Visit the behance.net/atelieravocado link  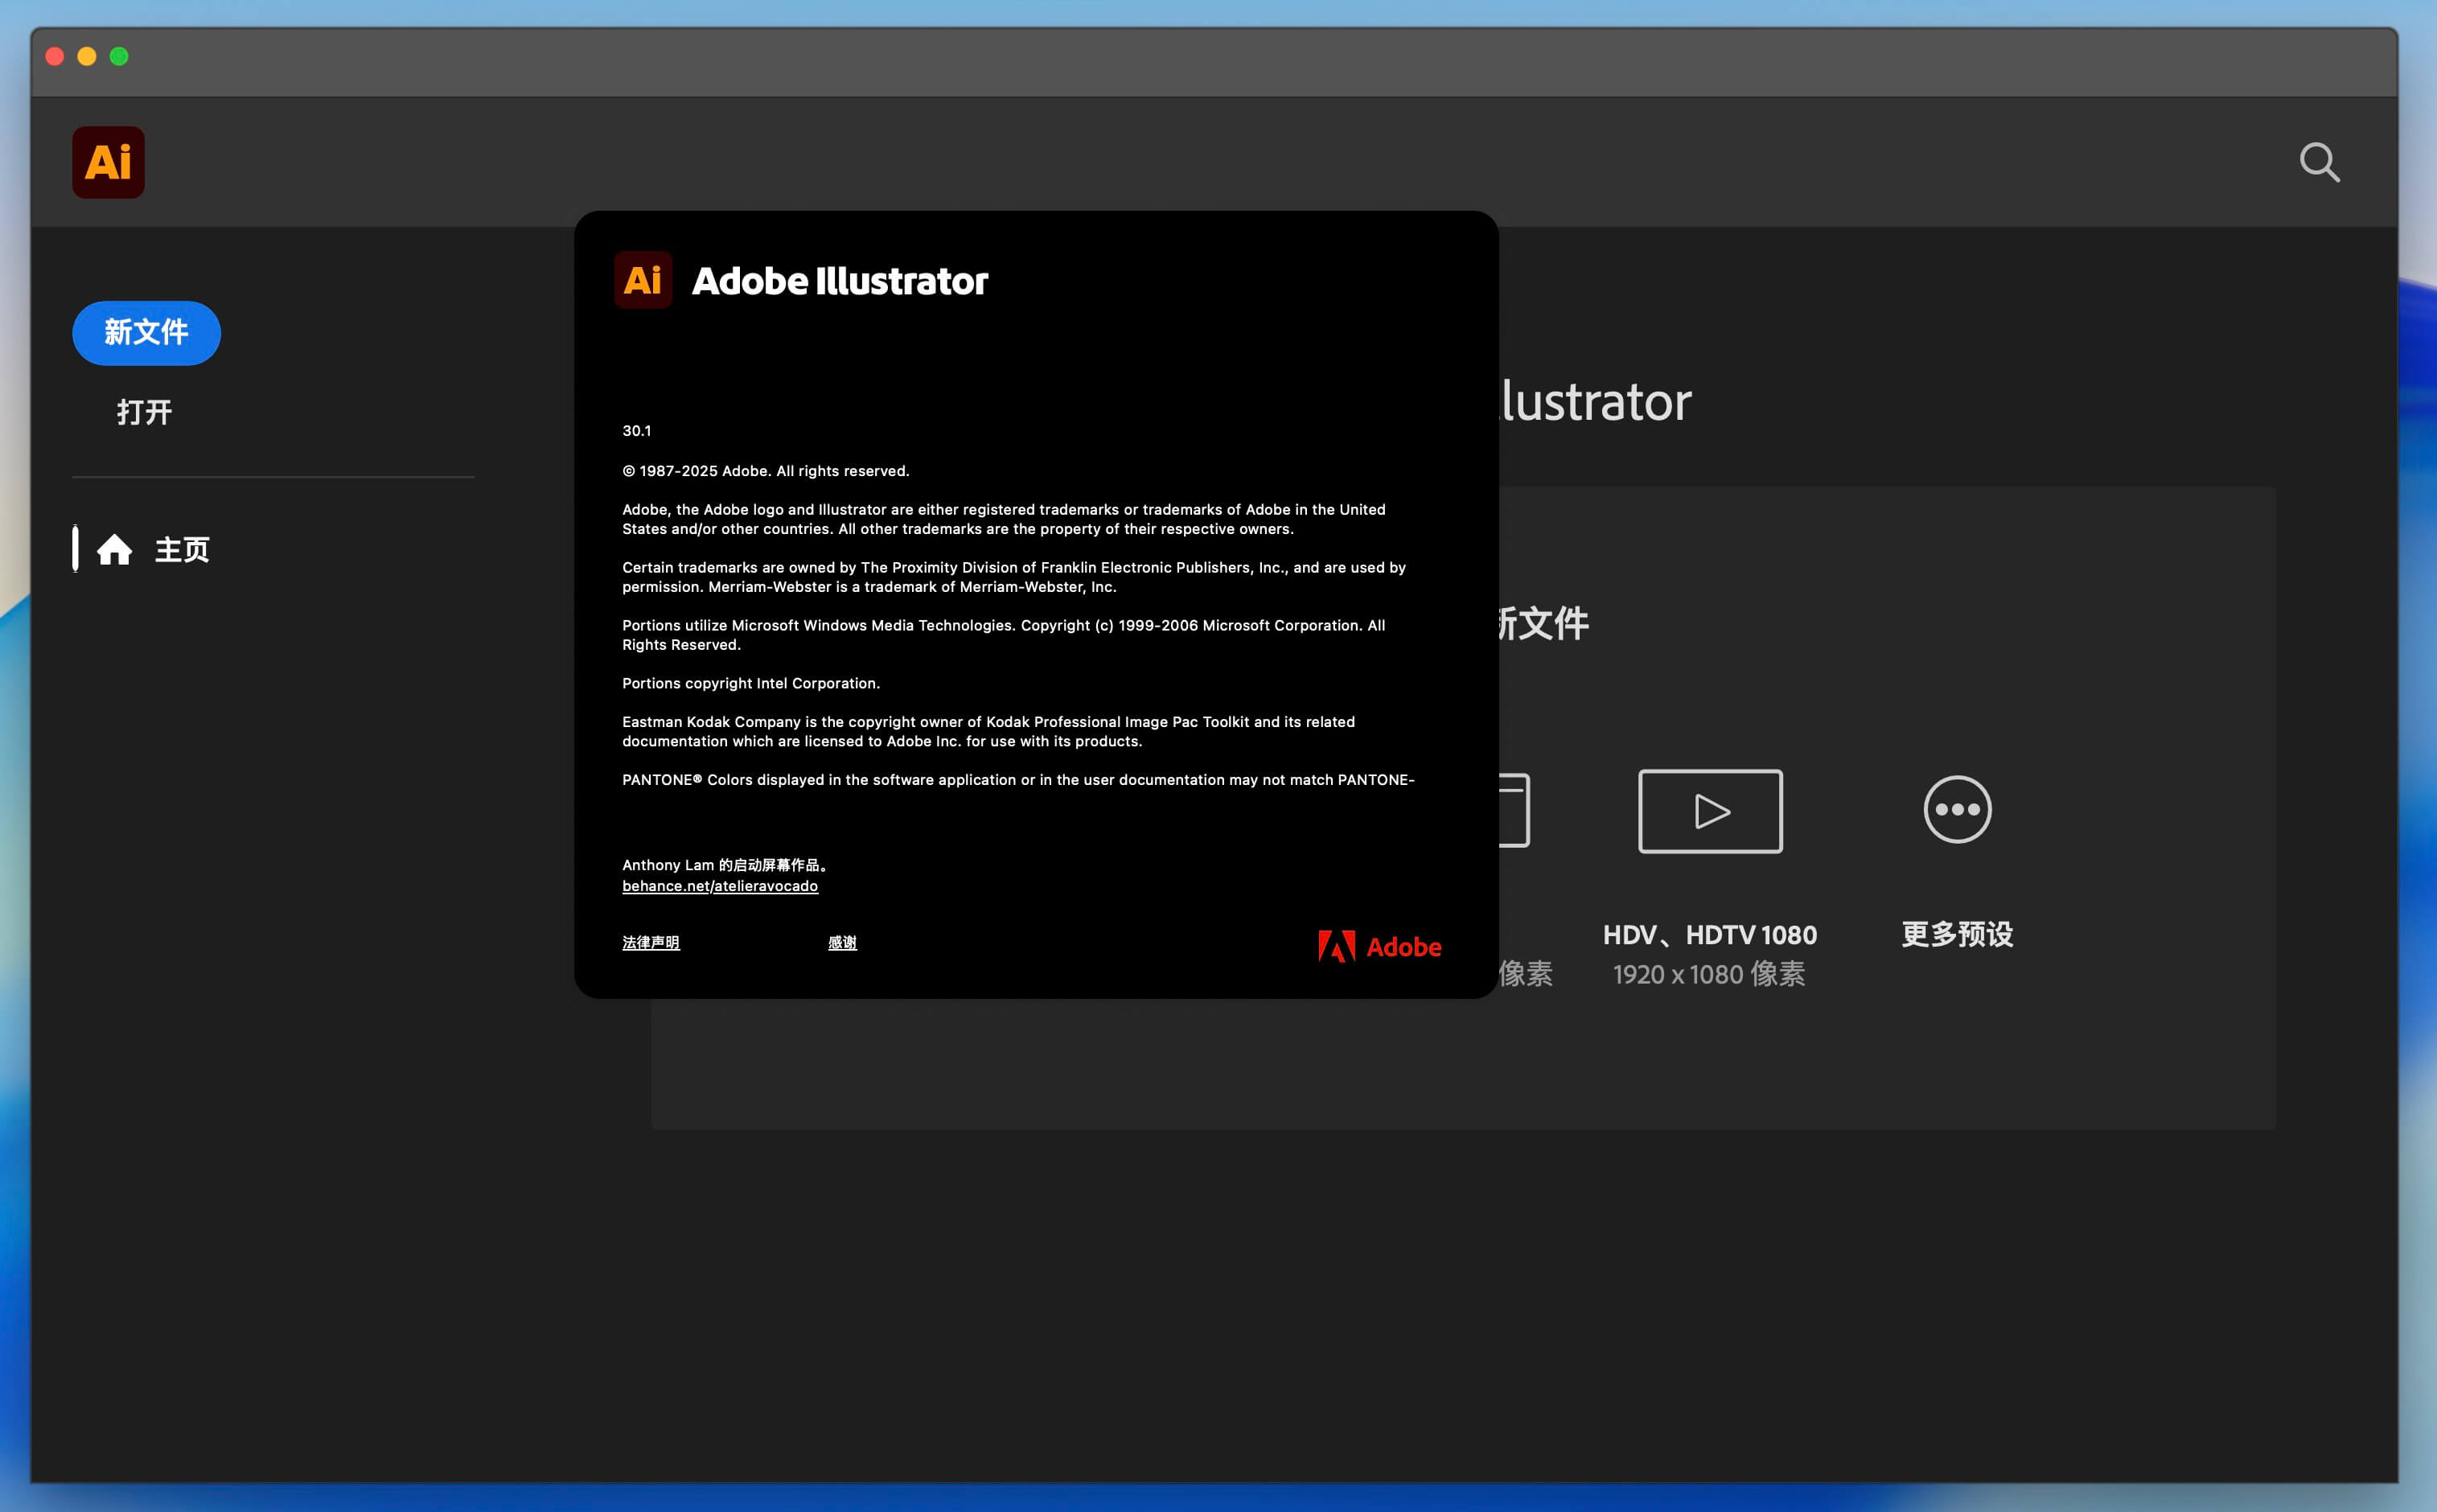pyautogui.click(x=719, y=886)
